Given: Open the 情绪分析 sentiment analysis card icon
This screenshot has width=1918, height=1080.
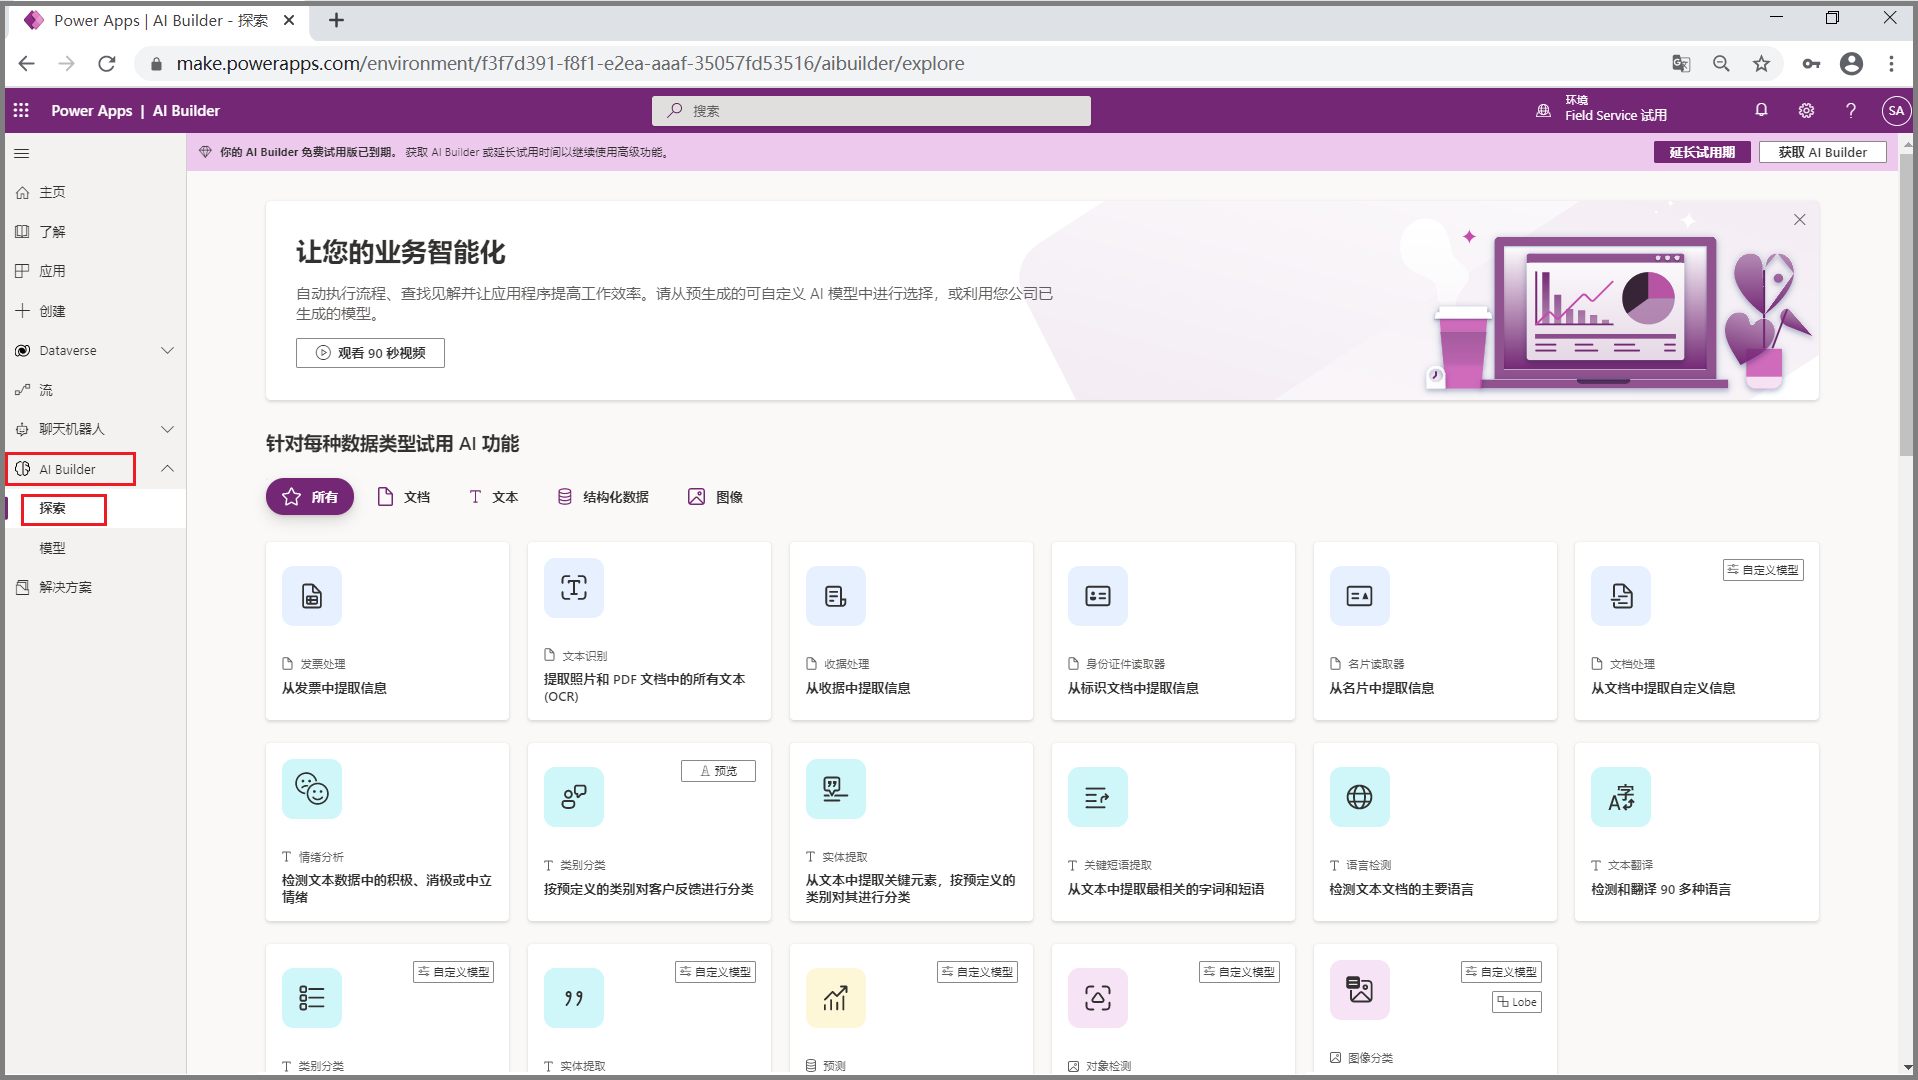Looking at the screenshot, I should point(312,789).
